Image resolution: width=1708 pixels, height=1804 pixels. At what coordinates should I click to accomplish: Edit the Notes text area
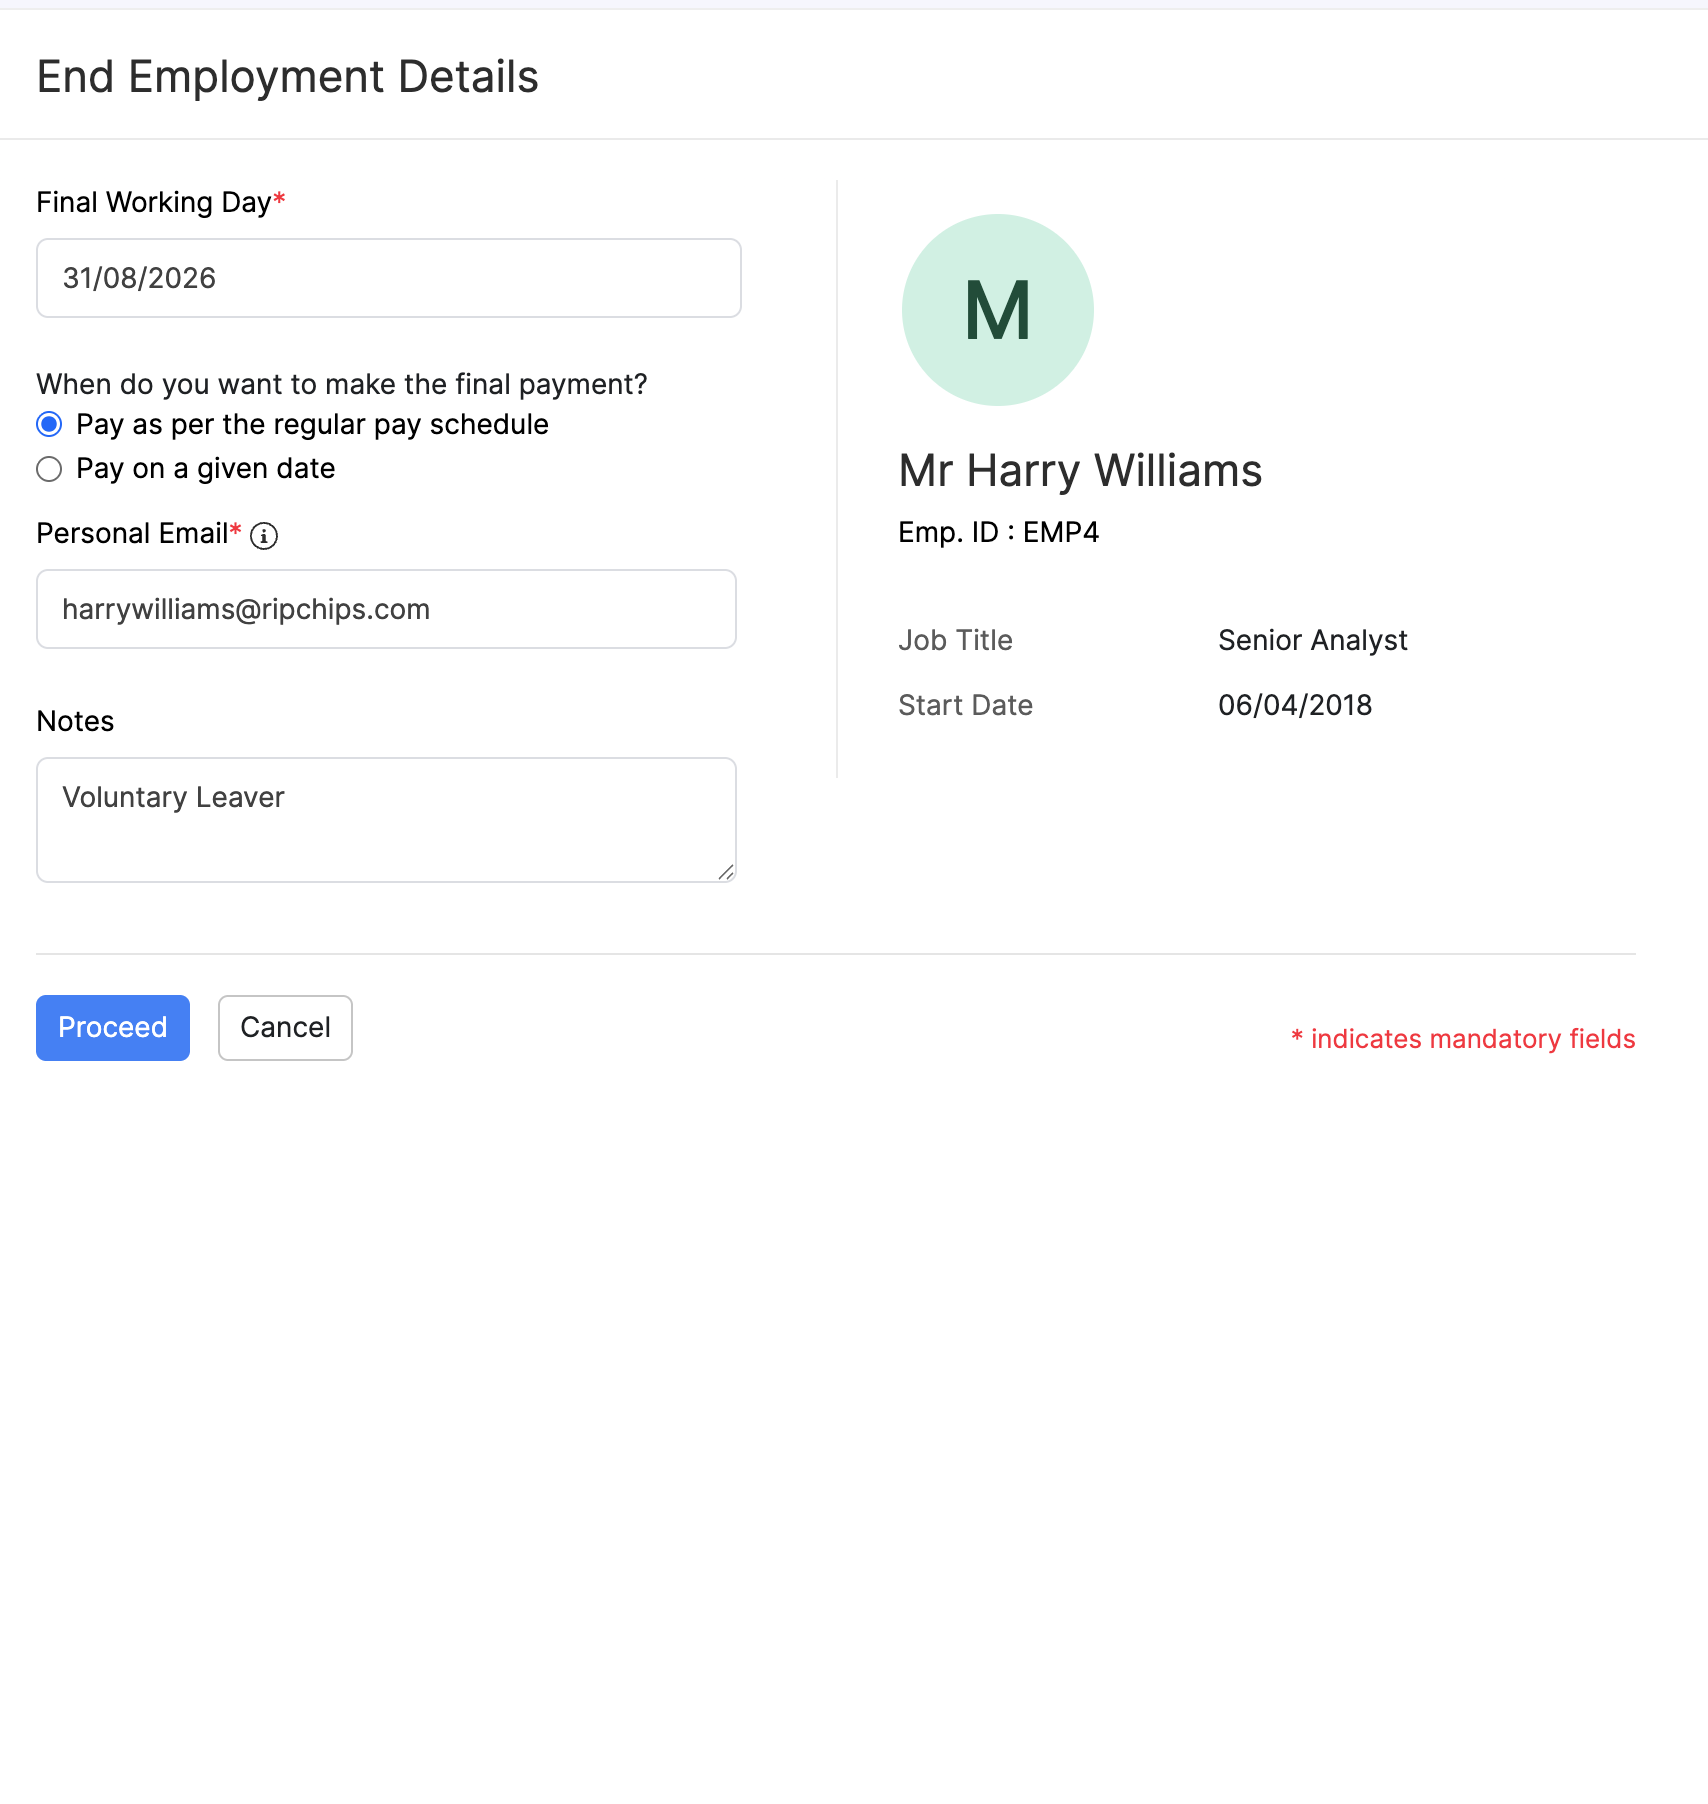387,820
